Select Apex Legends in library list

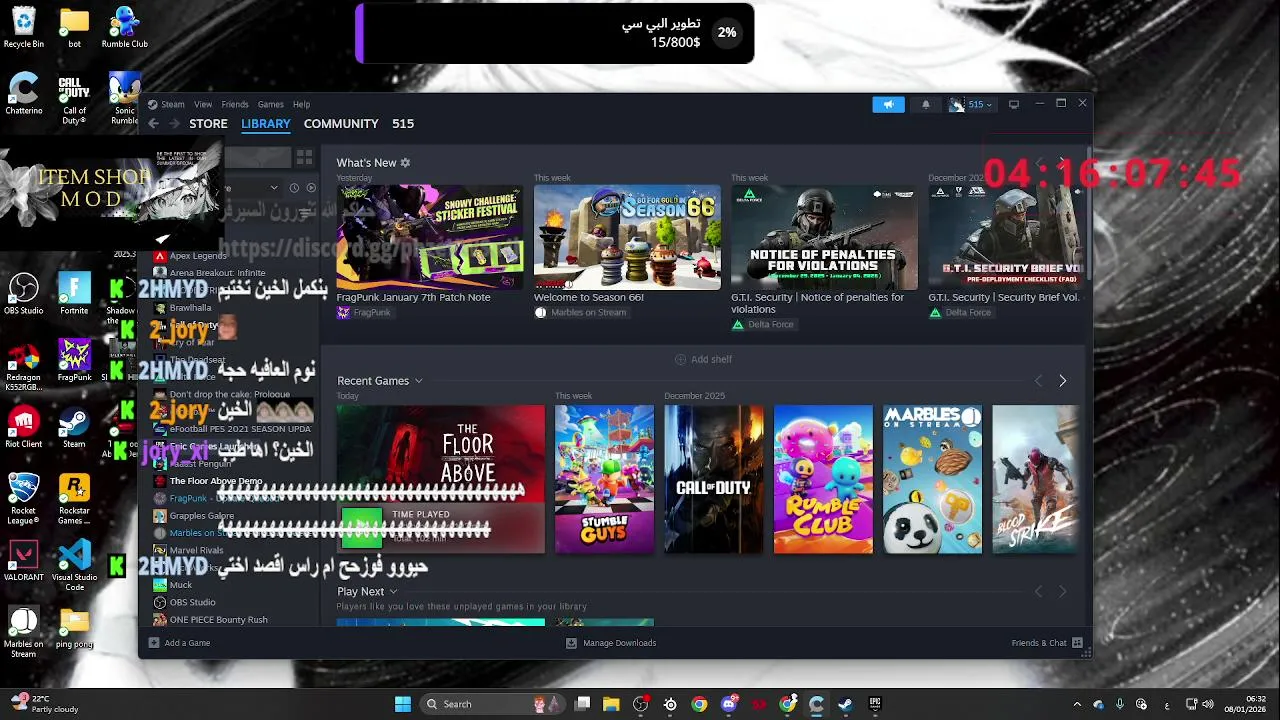pos(198,256)
